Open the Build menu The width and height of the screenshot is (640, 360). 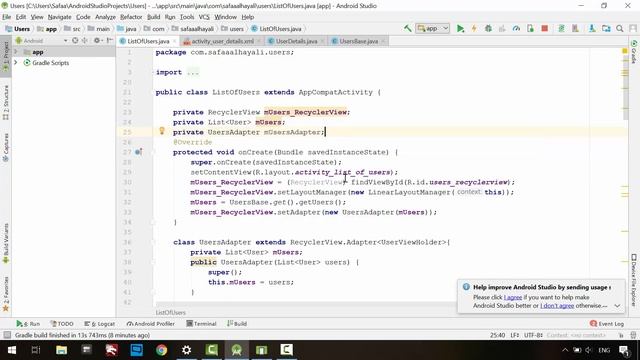153,17
